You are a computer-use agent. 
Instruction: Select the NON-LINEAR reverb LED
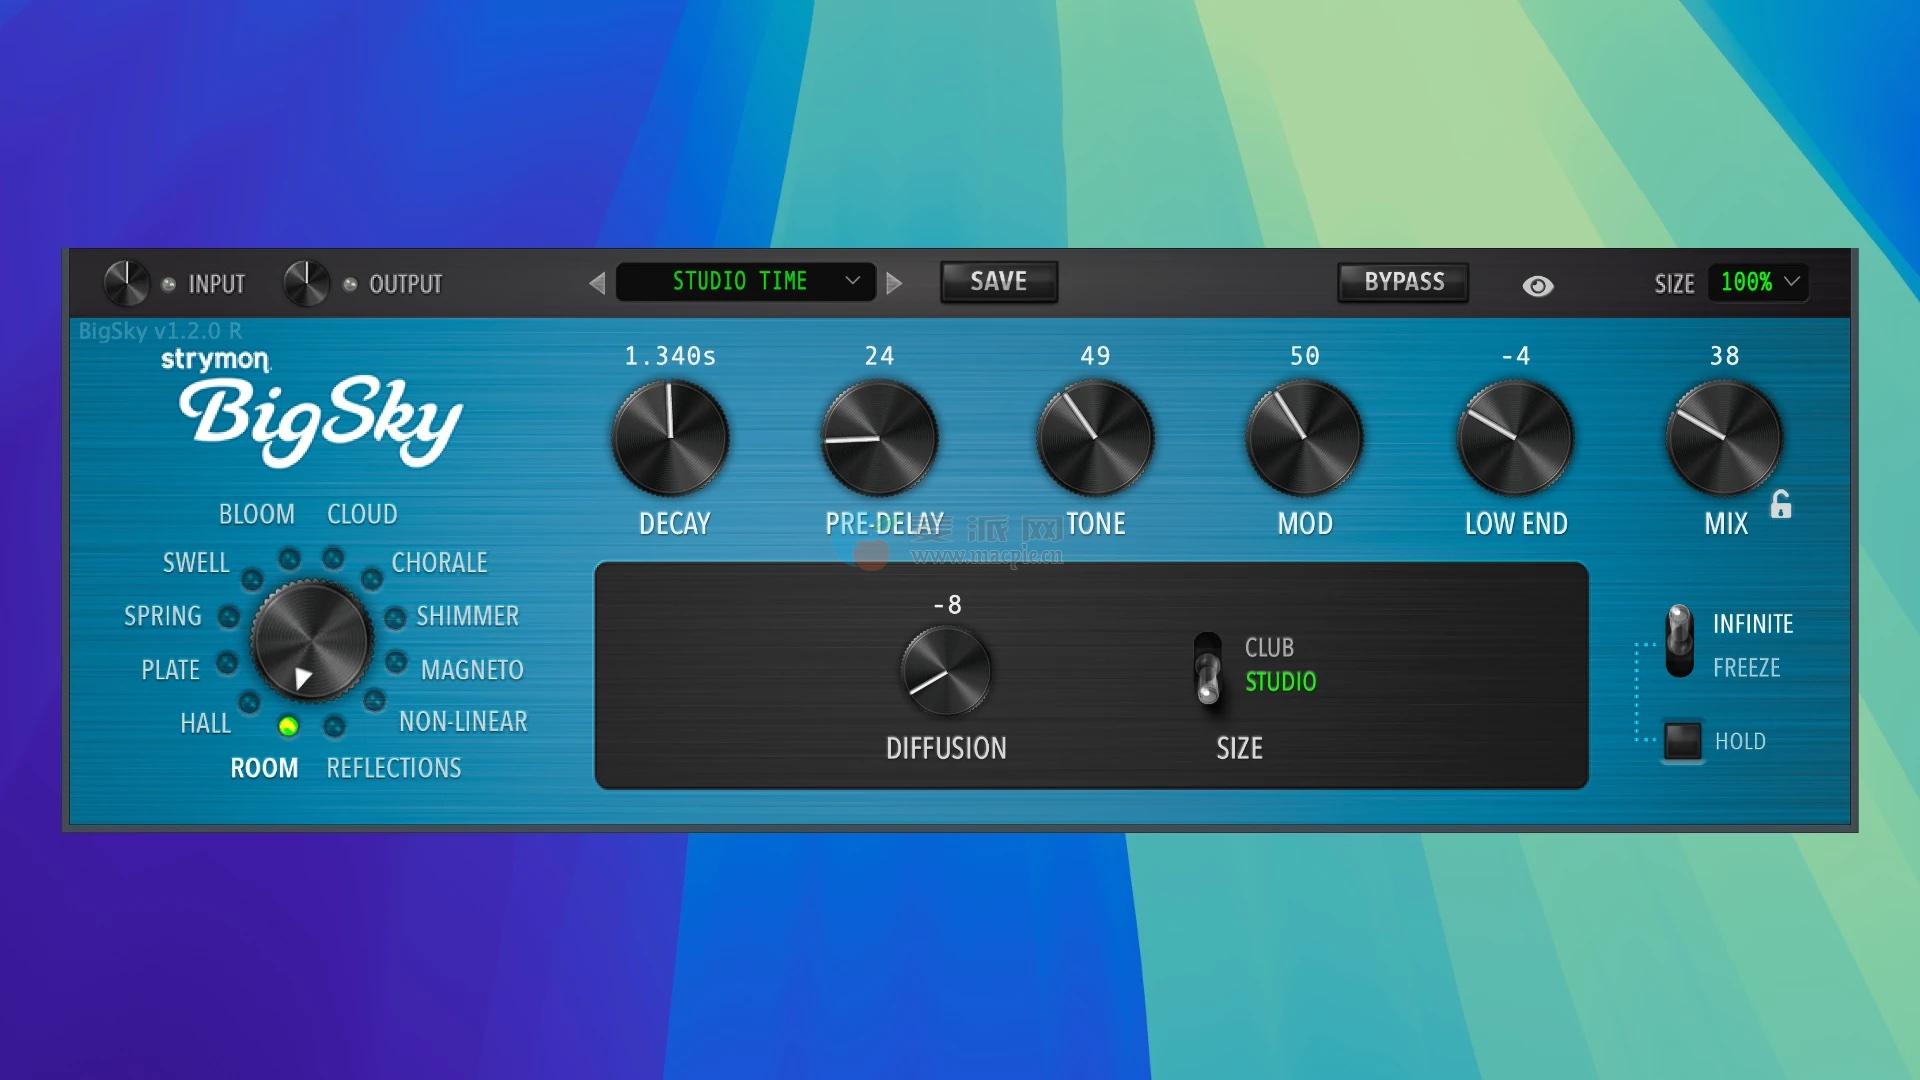[374, 700]
